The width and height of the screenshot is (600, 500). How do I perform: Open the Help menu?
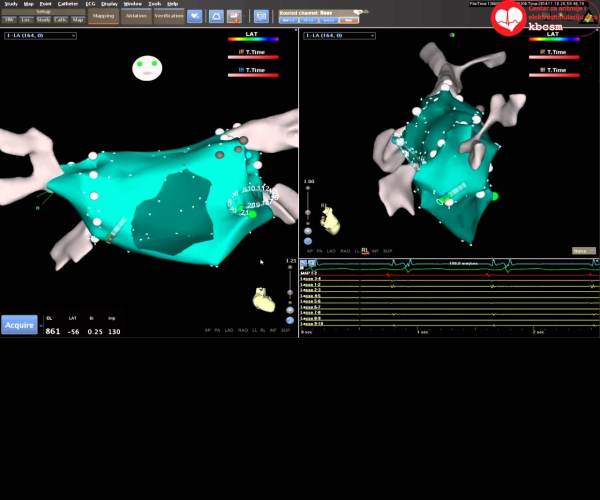tap(173, 4)
